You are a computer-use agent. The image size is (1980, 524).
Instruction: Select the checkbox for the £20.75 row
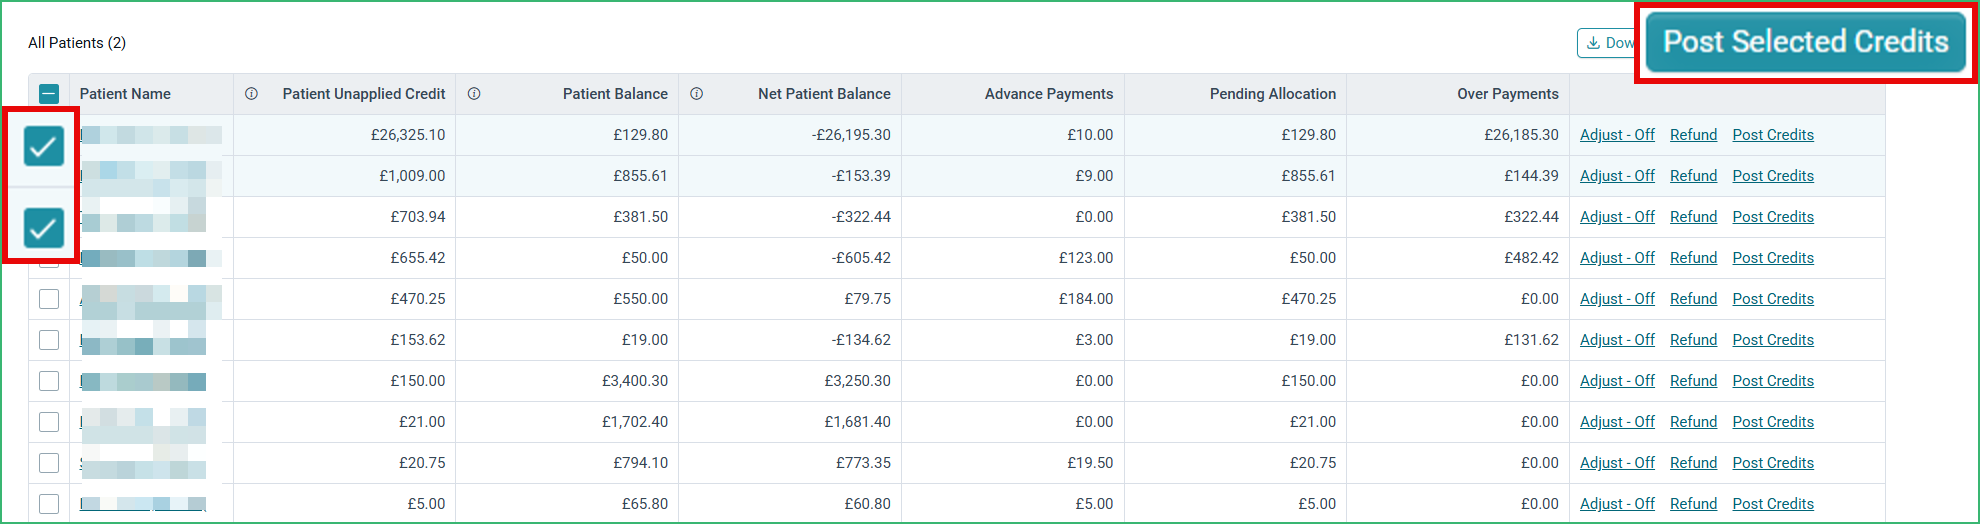pyautogui.click(x=49, y=463)
